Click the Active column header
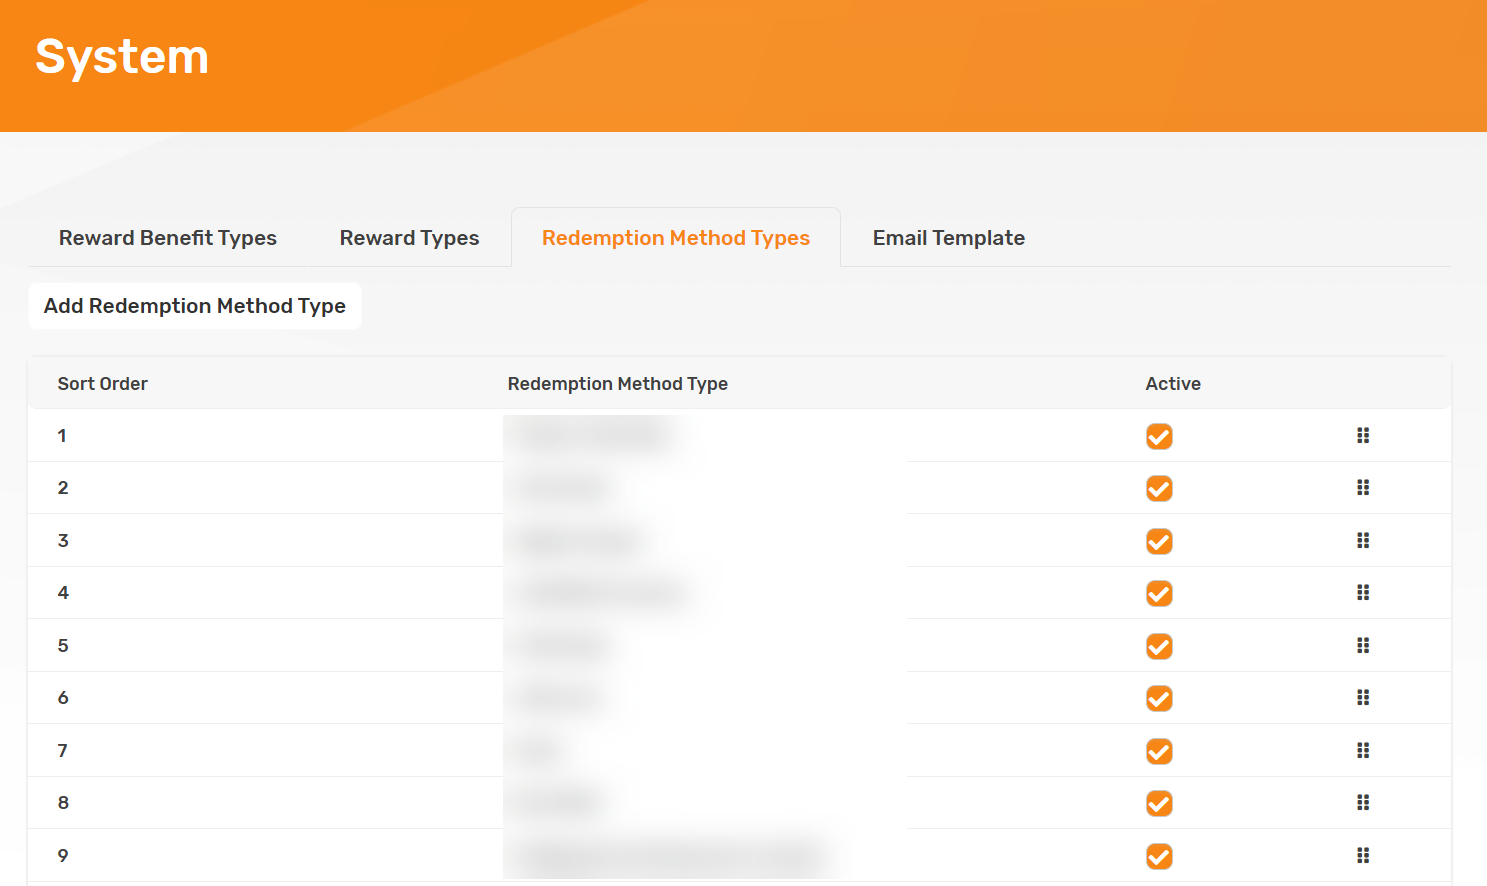 coord(1173,384)
